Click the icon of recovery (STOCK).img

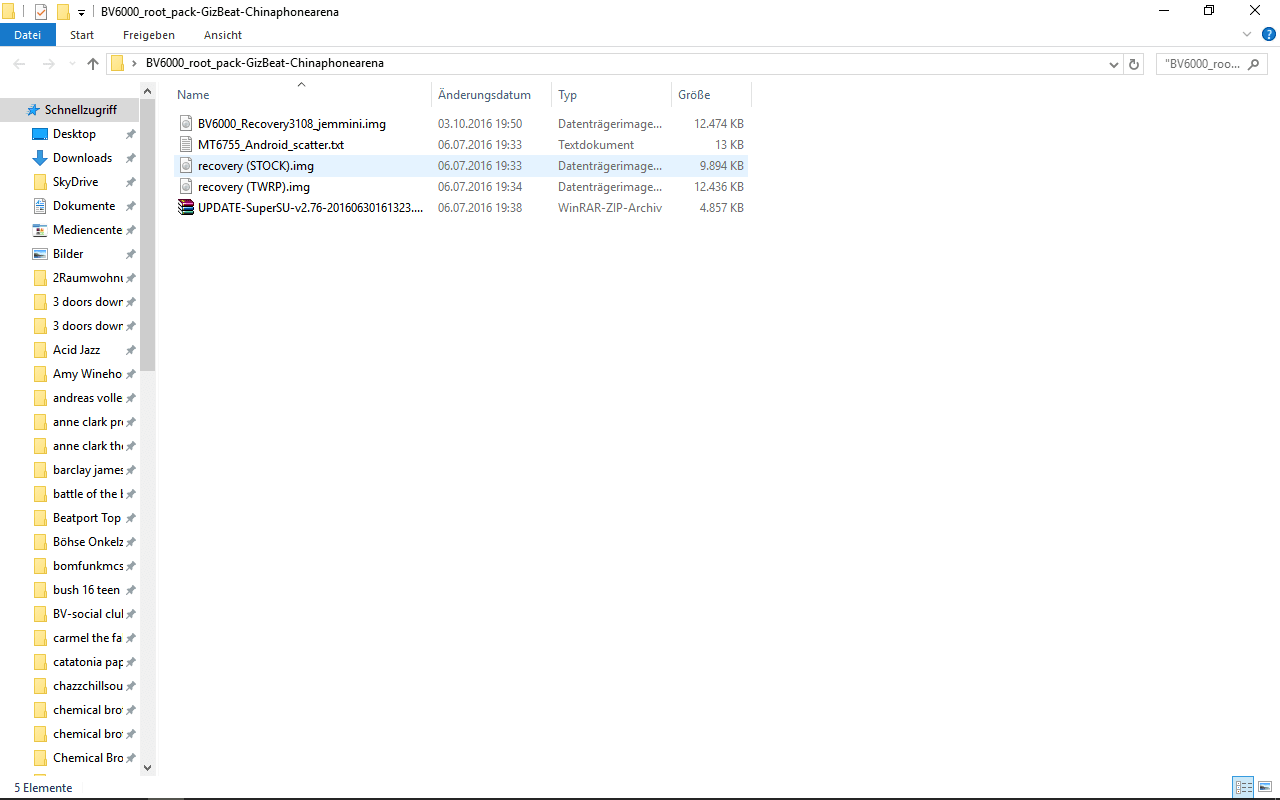click(x=185, y=166)
